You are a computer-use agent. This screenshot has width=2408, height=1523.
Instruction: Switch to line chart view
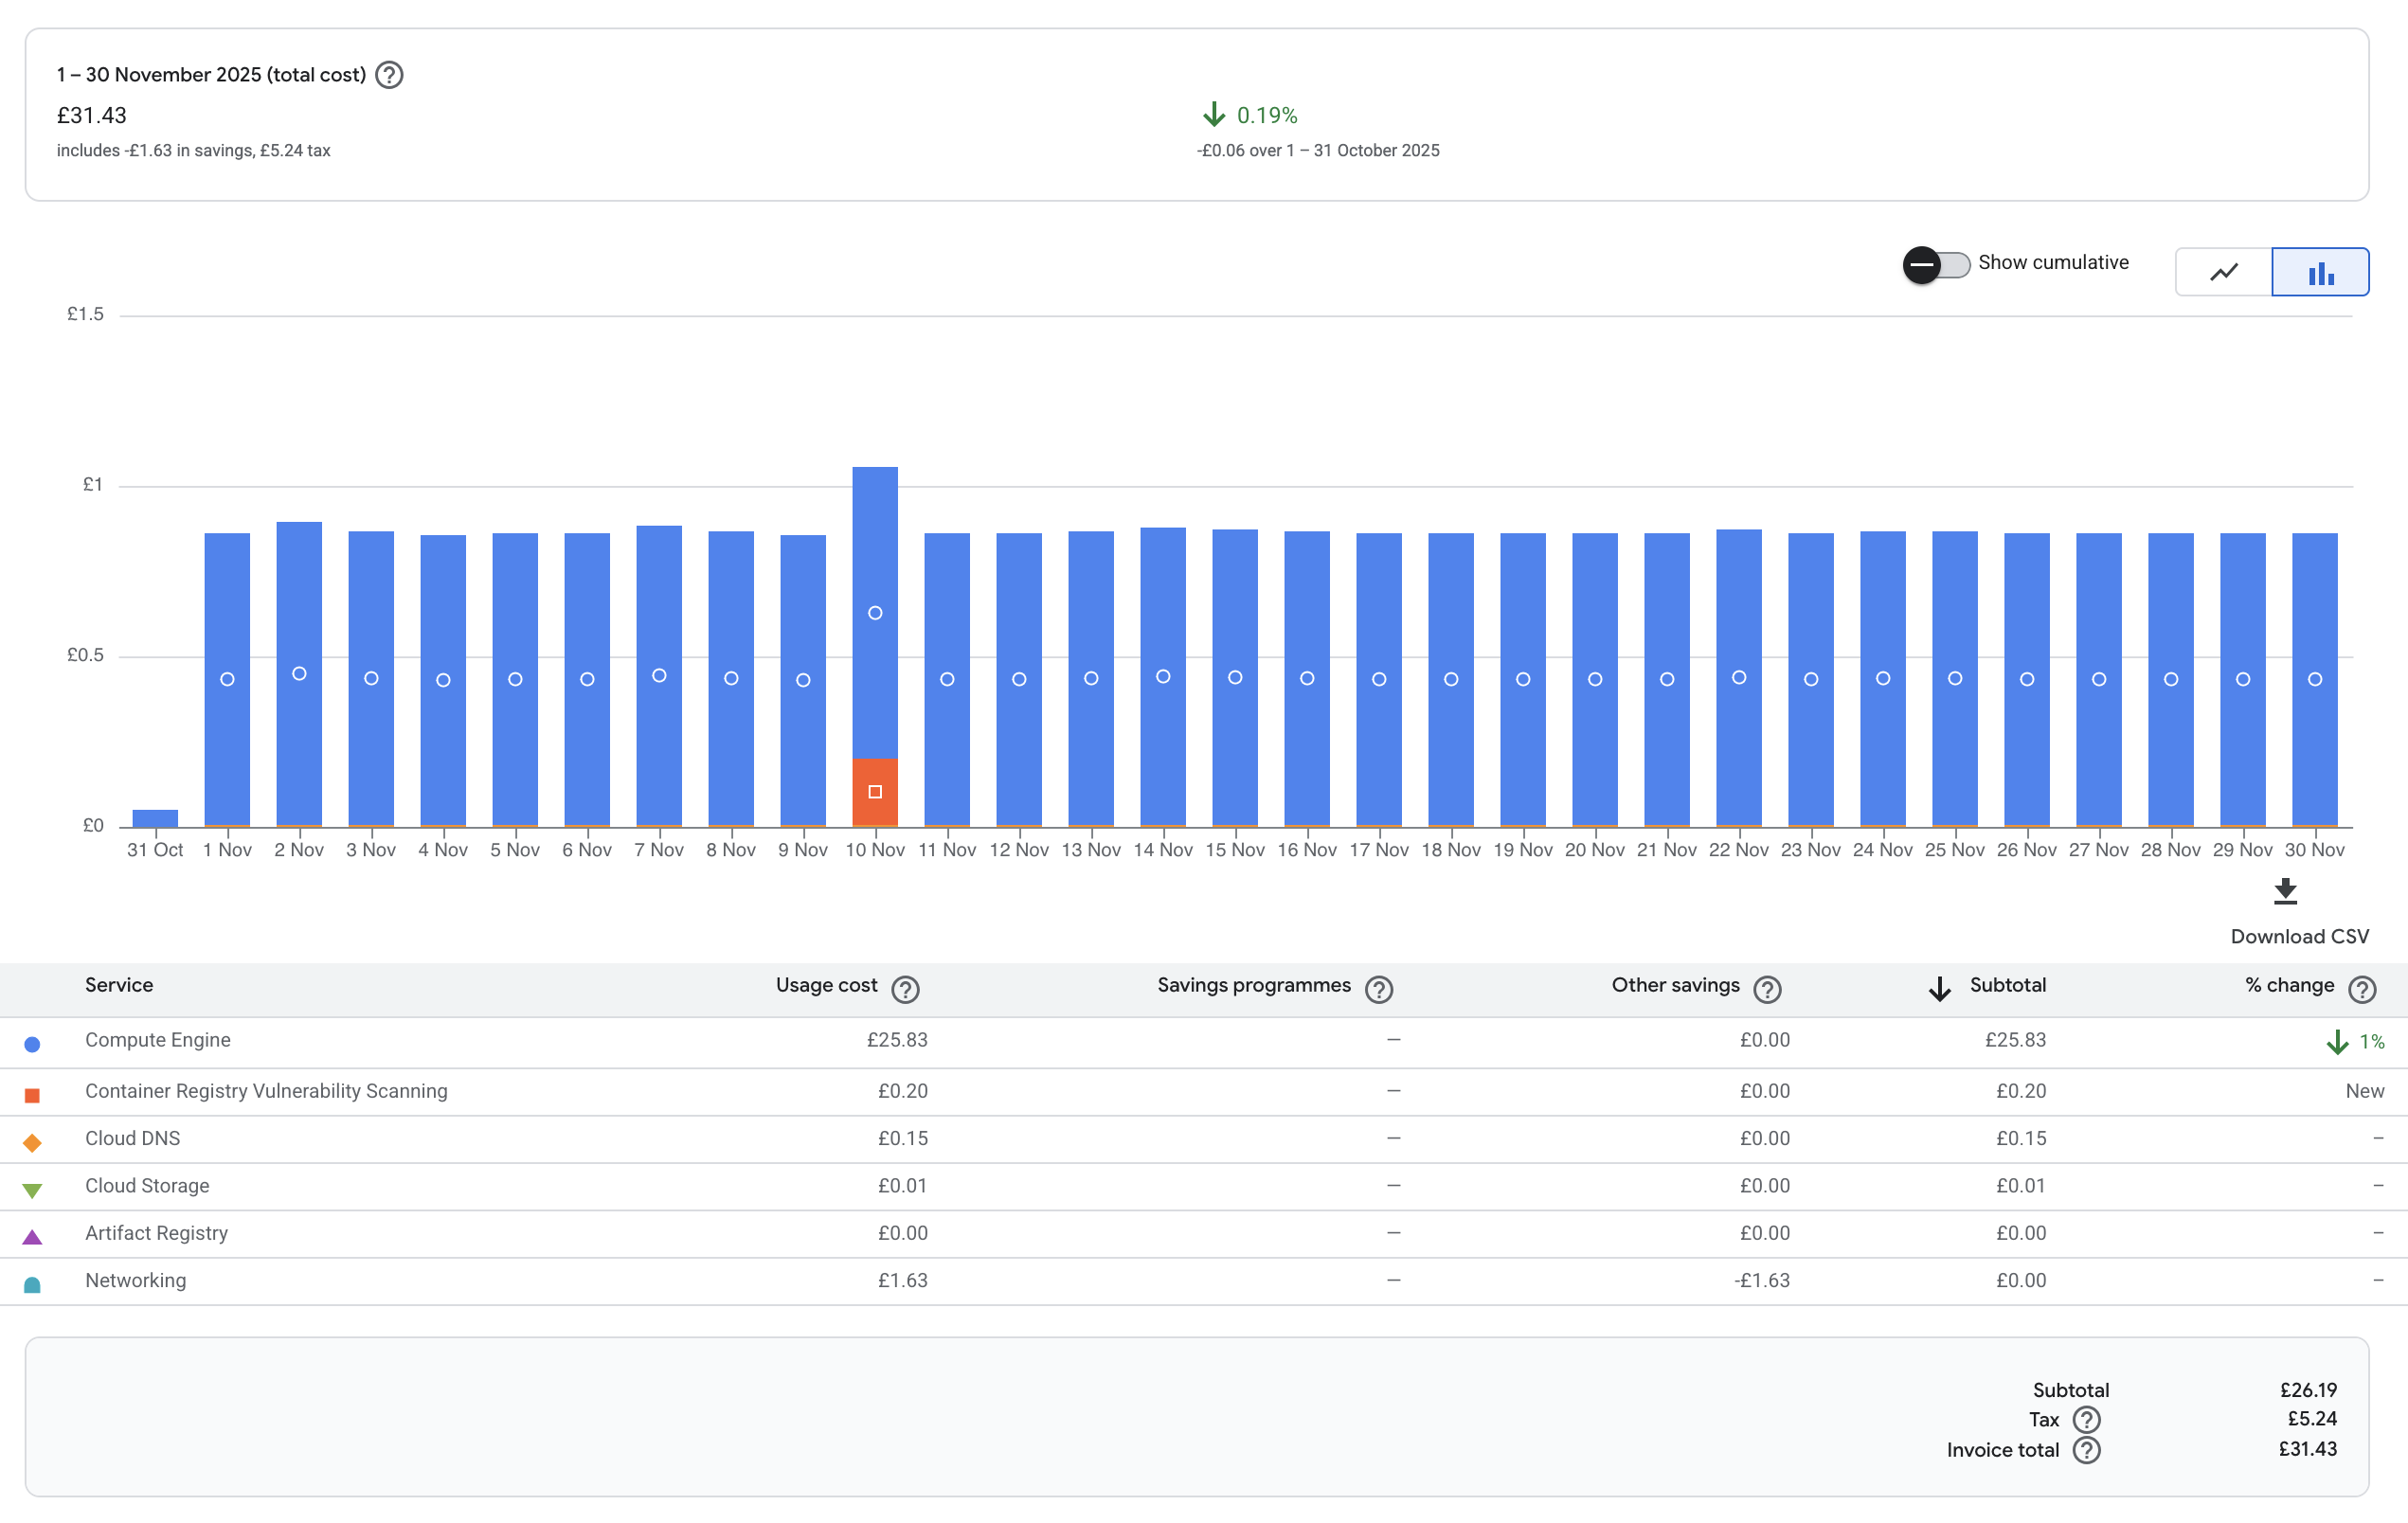[2223, 272]
